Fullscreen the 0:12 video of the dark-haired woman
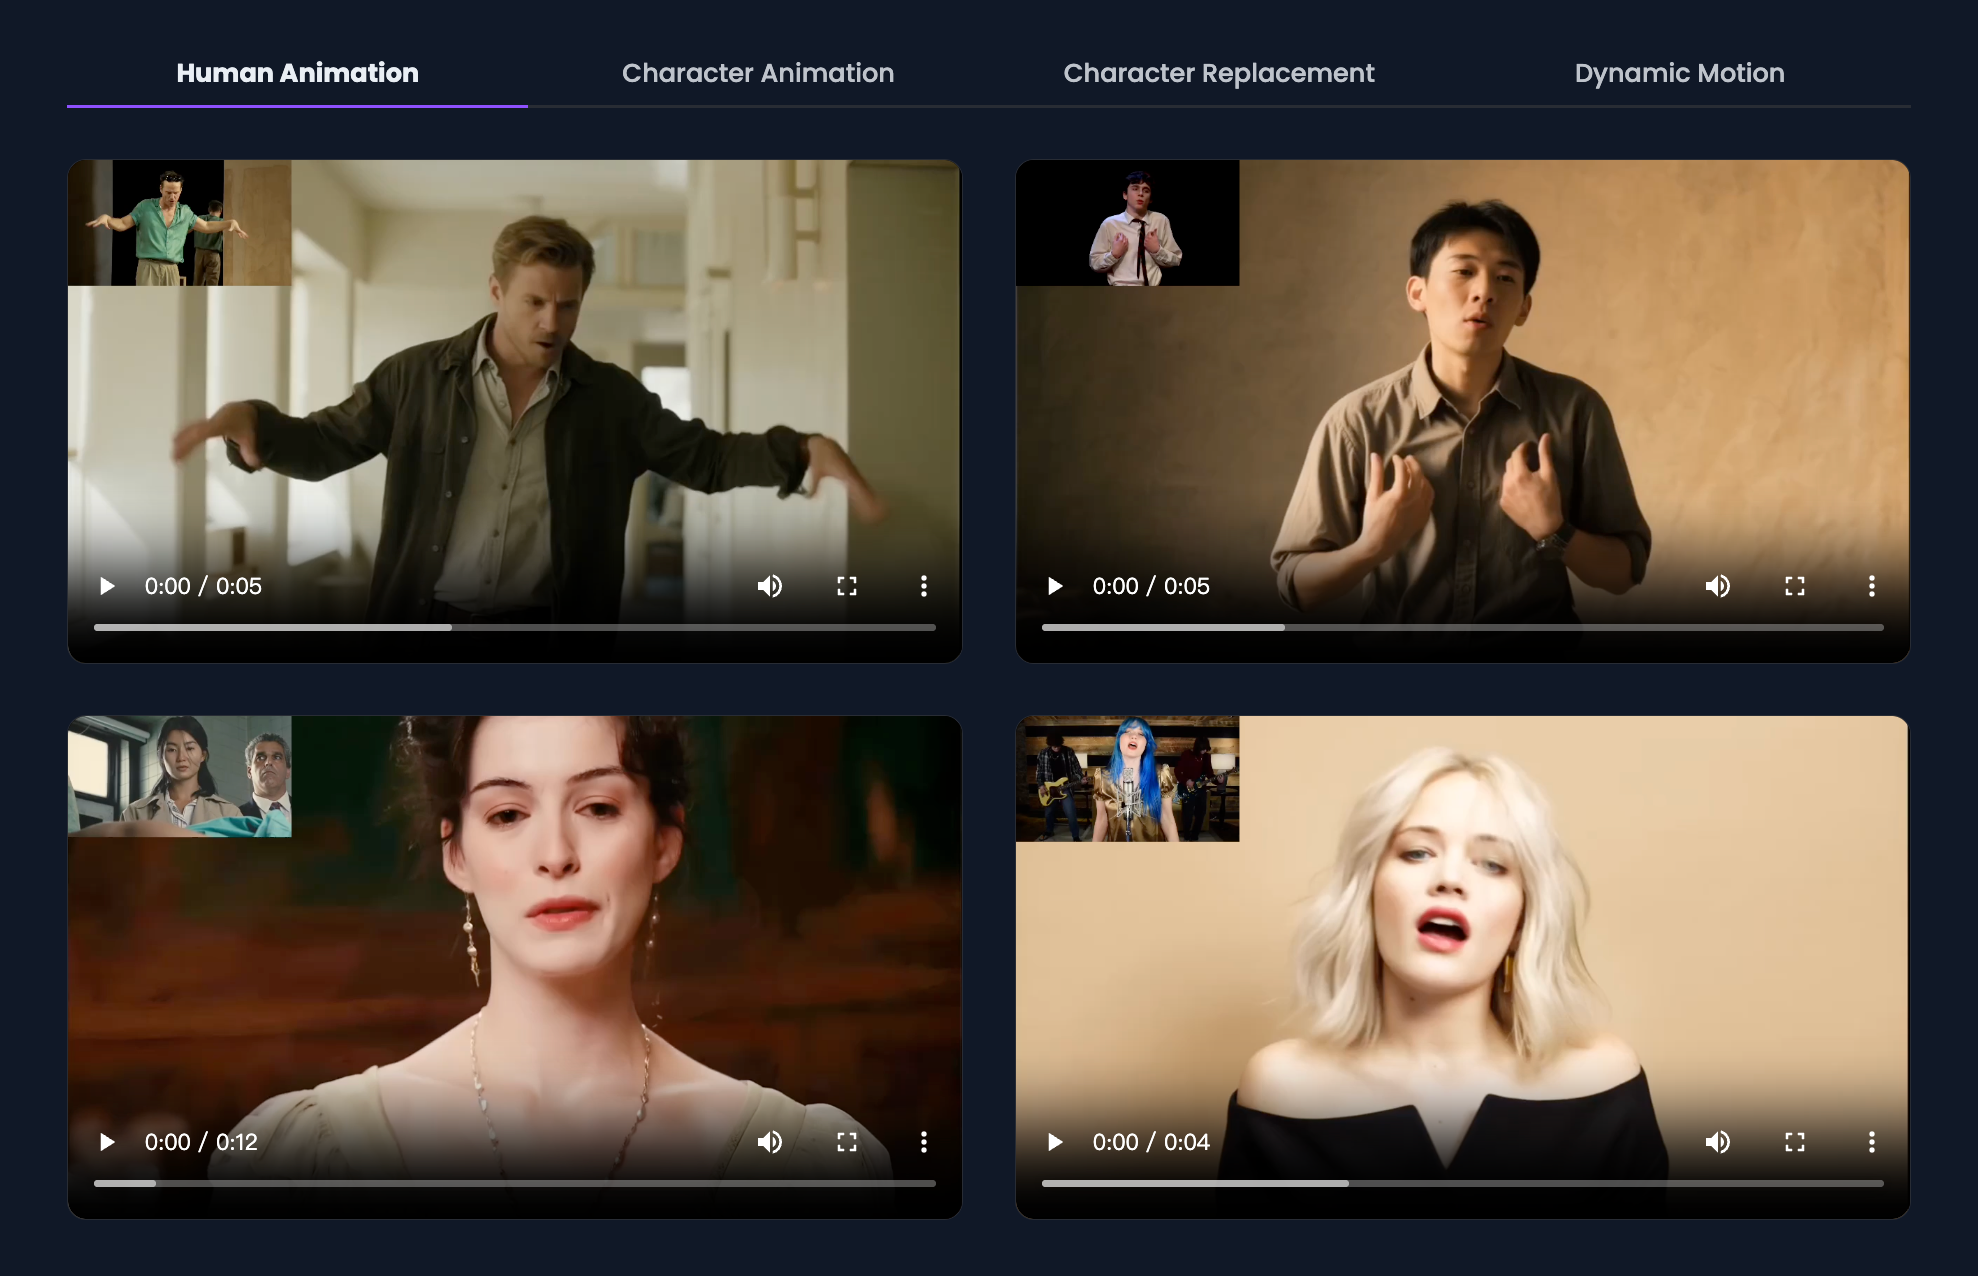The image size is (1978, 1276). (x=847, y=1142)
